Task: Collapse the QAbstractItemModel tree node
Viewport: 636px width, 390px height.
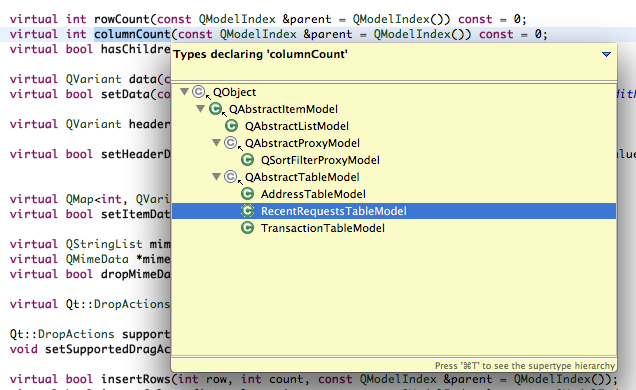Action: coord(200,109)
